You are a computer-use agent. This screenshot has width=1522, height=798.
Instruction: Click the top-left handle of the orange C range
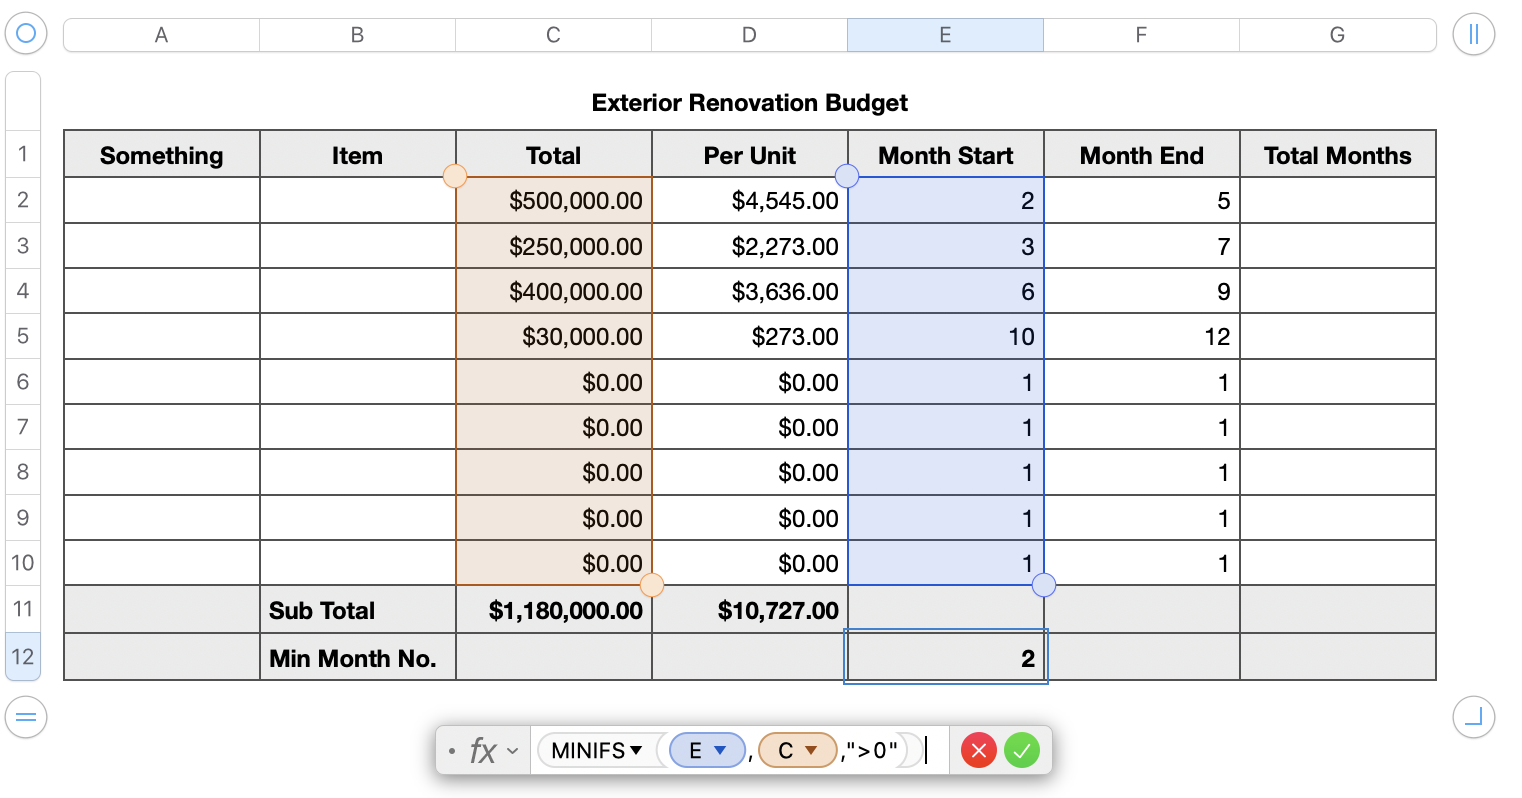click(x=455, y=176)
